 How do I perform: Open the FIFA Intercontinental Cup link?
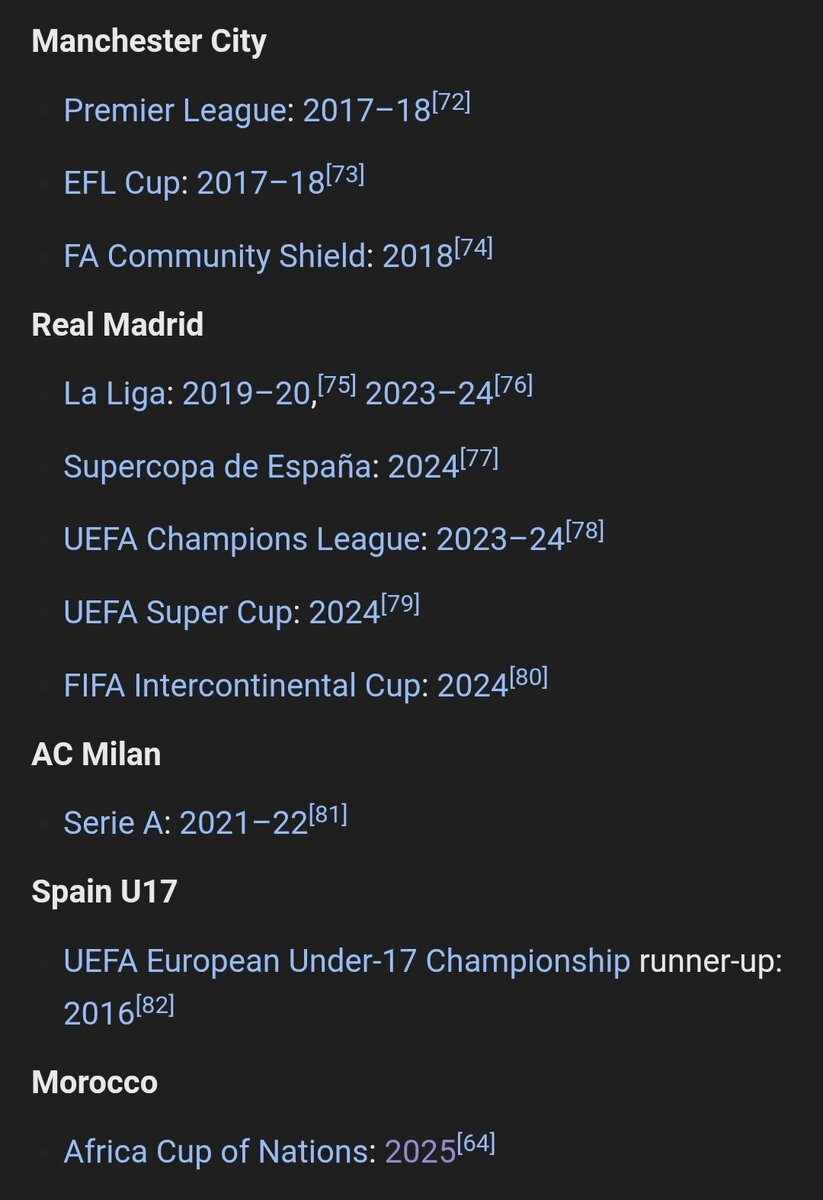click(245, 685)
